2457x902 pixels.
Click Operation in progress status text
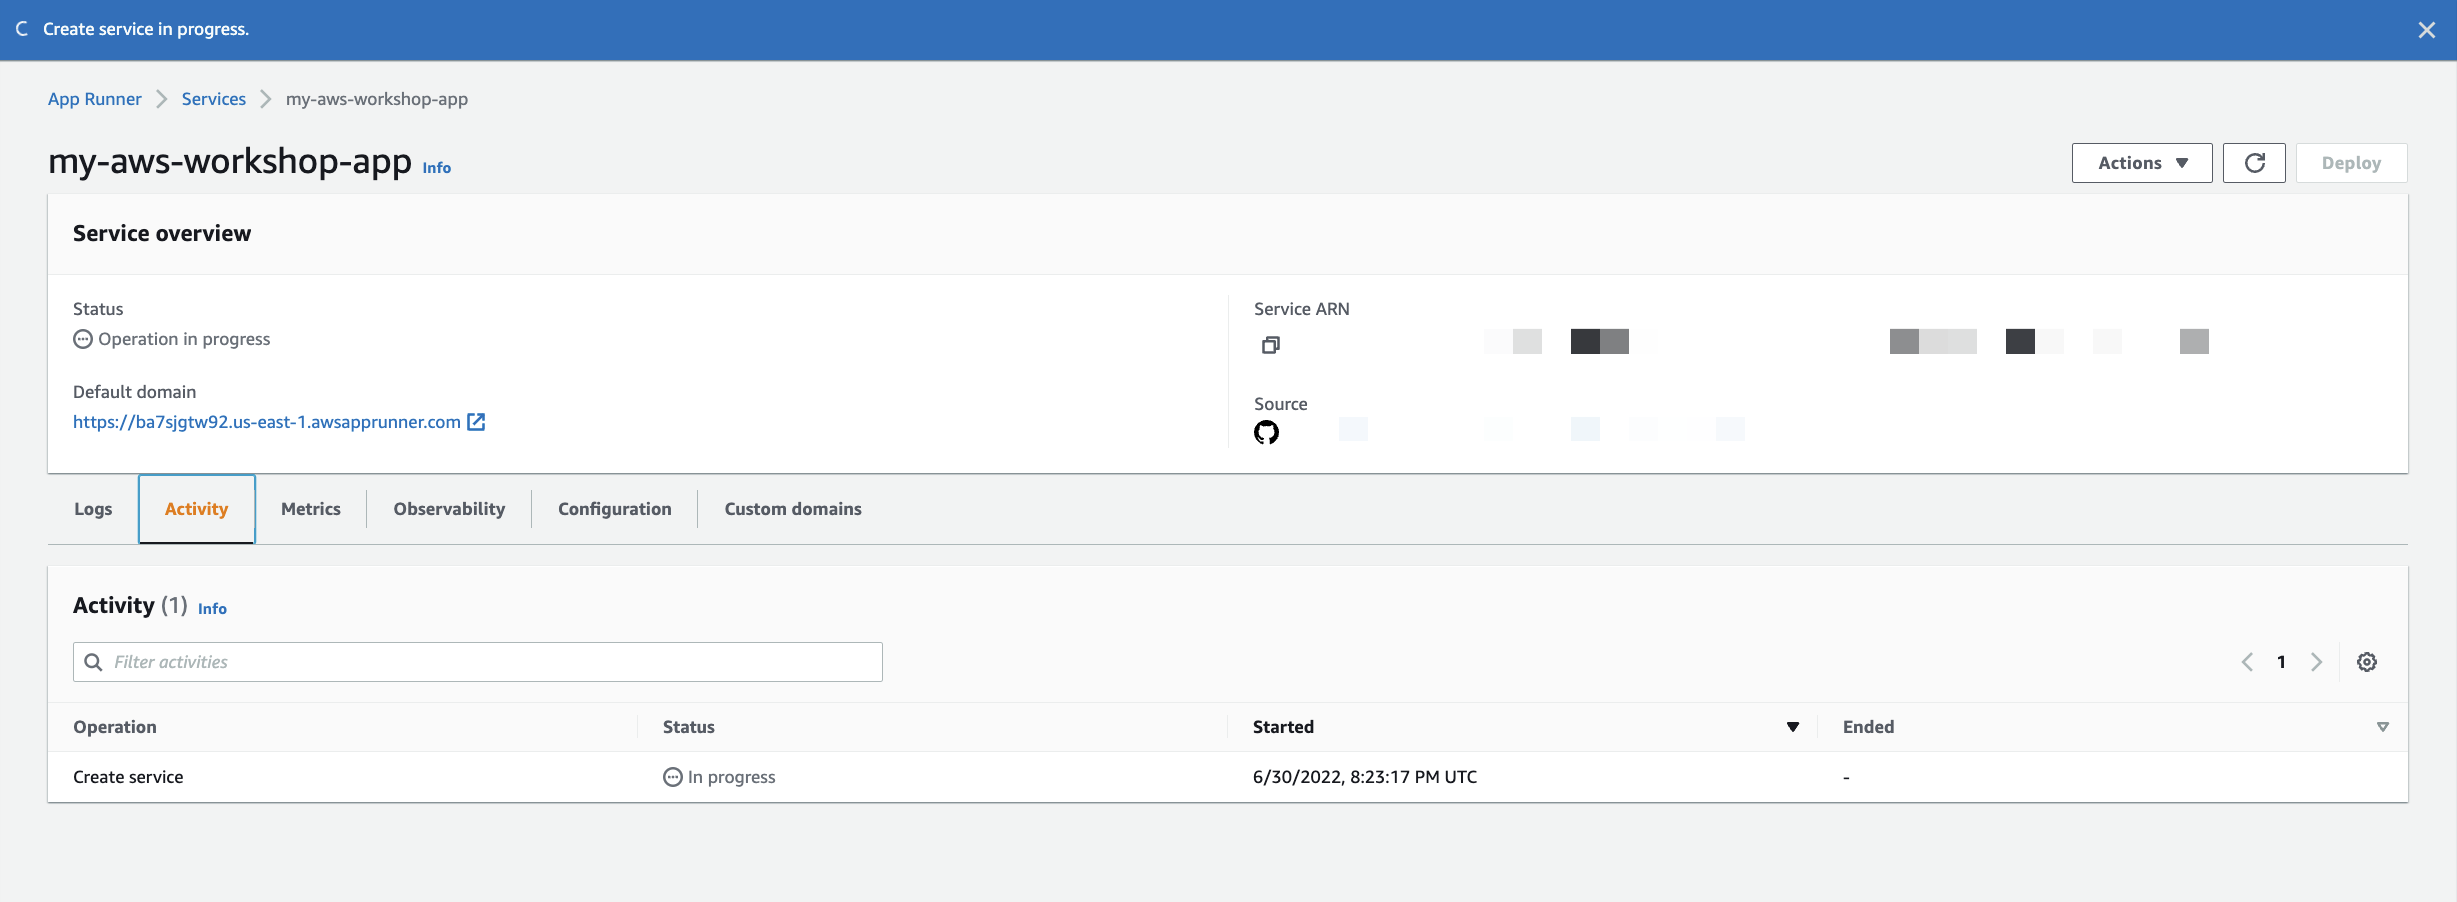pyautogui.click(x=184, y=339)
